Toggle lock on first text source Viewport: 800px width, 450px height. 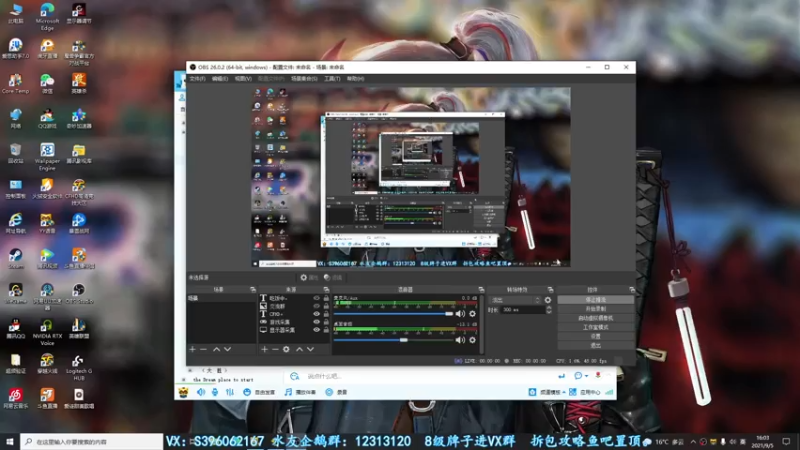(x=326, y=298)
